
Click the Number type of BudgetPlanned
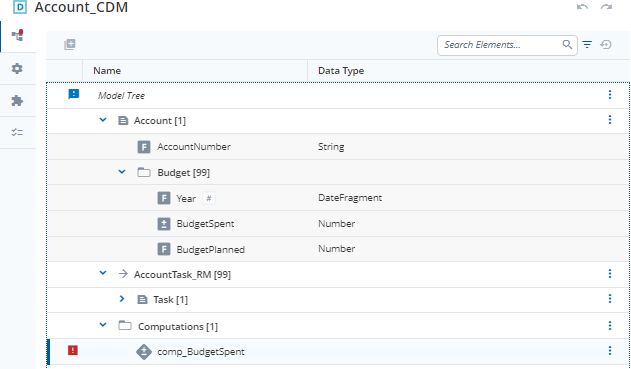[x=336, y=249]
